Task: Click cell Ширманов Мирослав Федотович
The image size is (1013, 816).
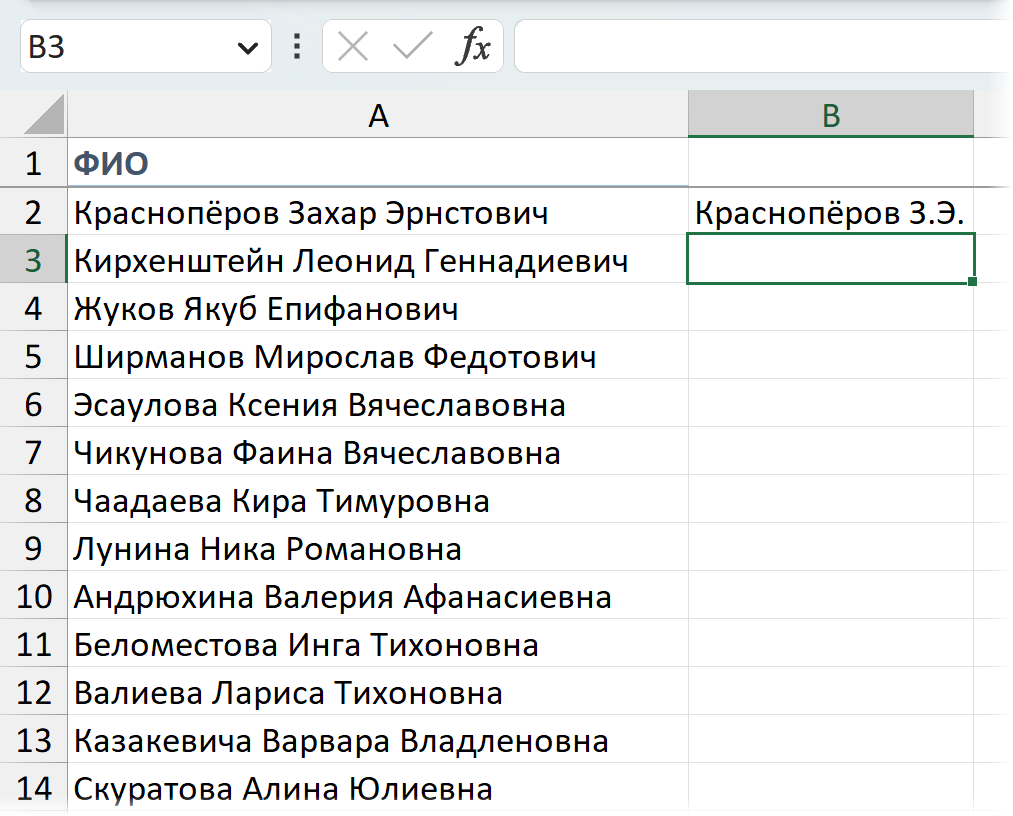Action: coord(378,355)
